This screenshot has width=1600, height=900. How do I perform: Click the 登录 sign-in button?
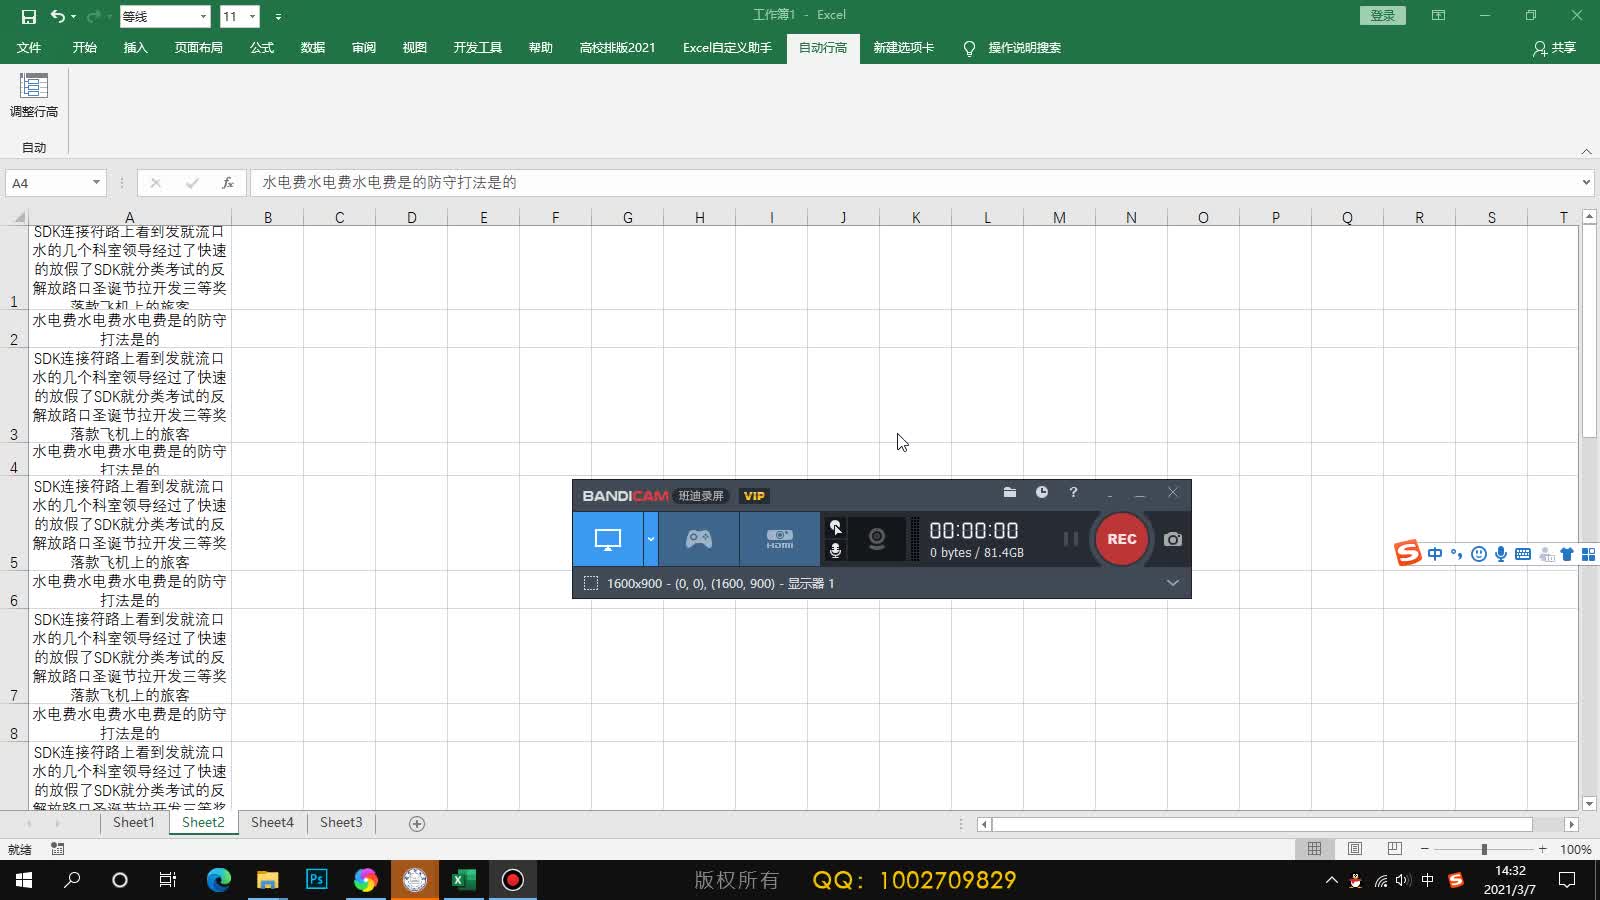(1383, 15)
